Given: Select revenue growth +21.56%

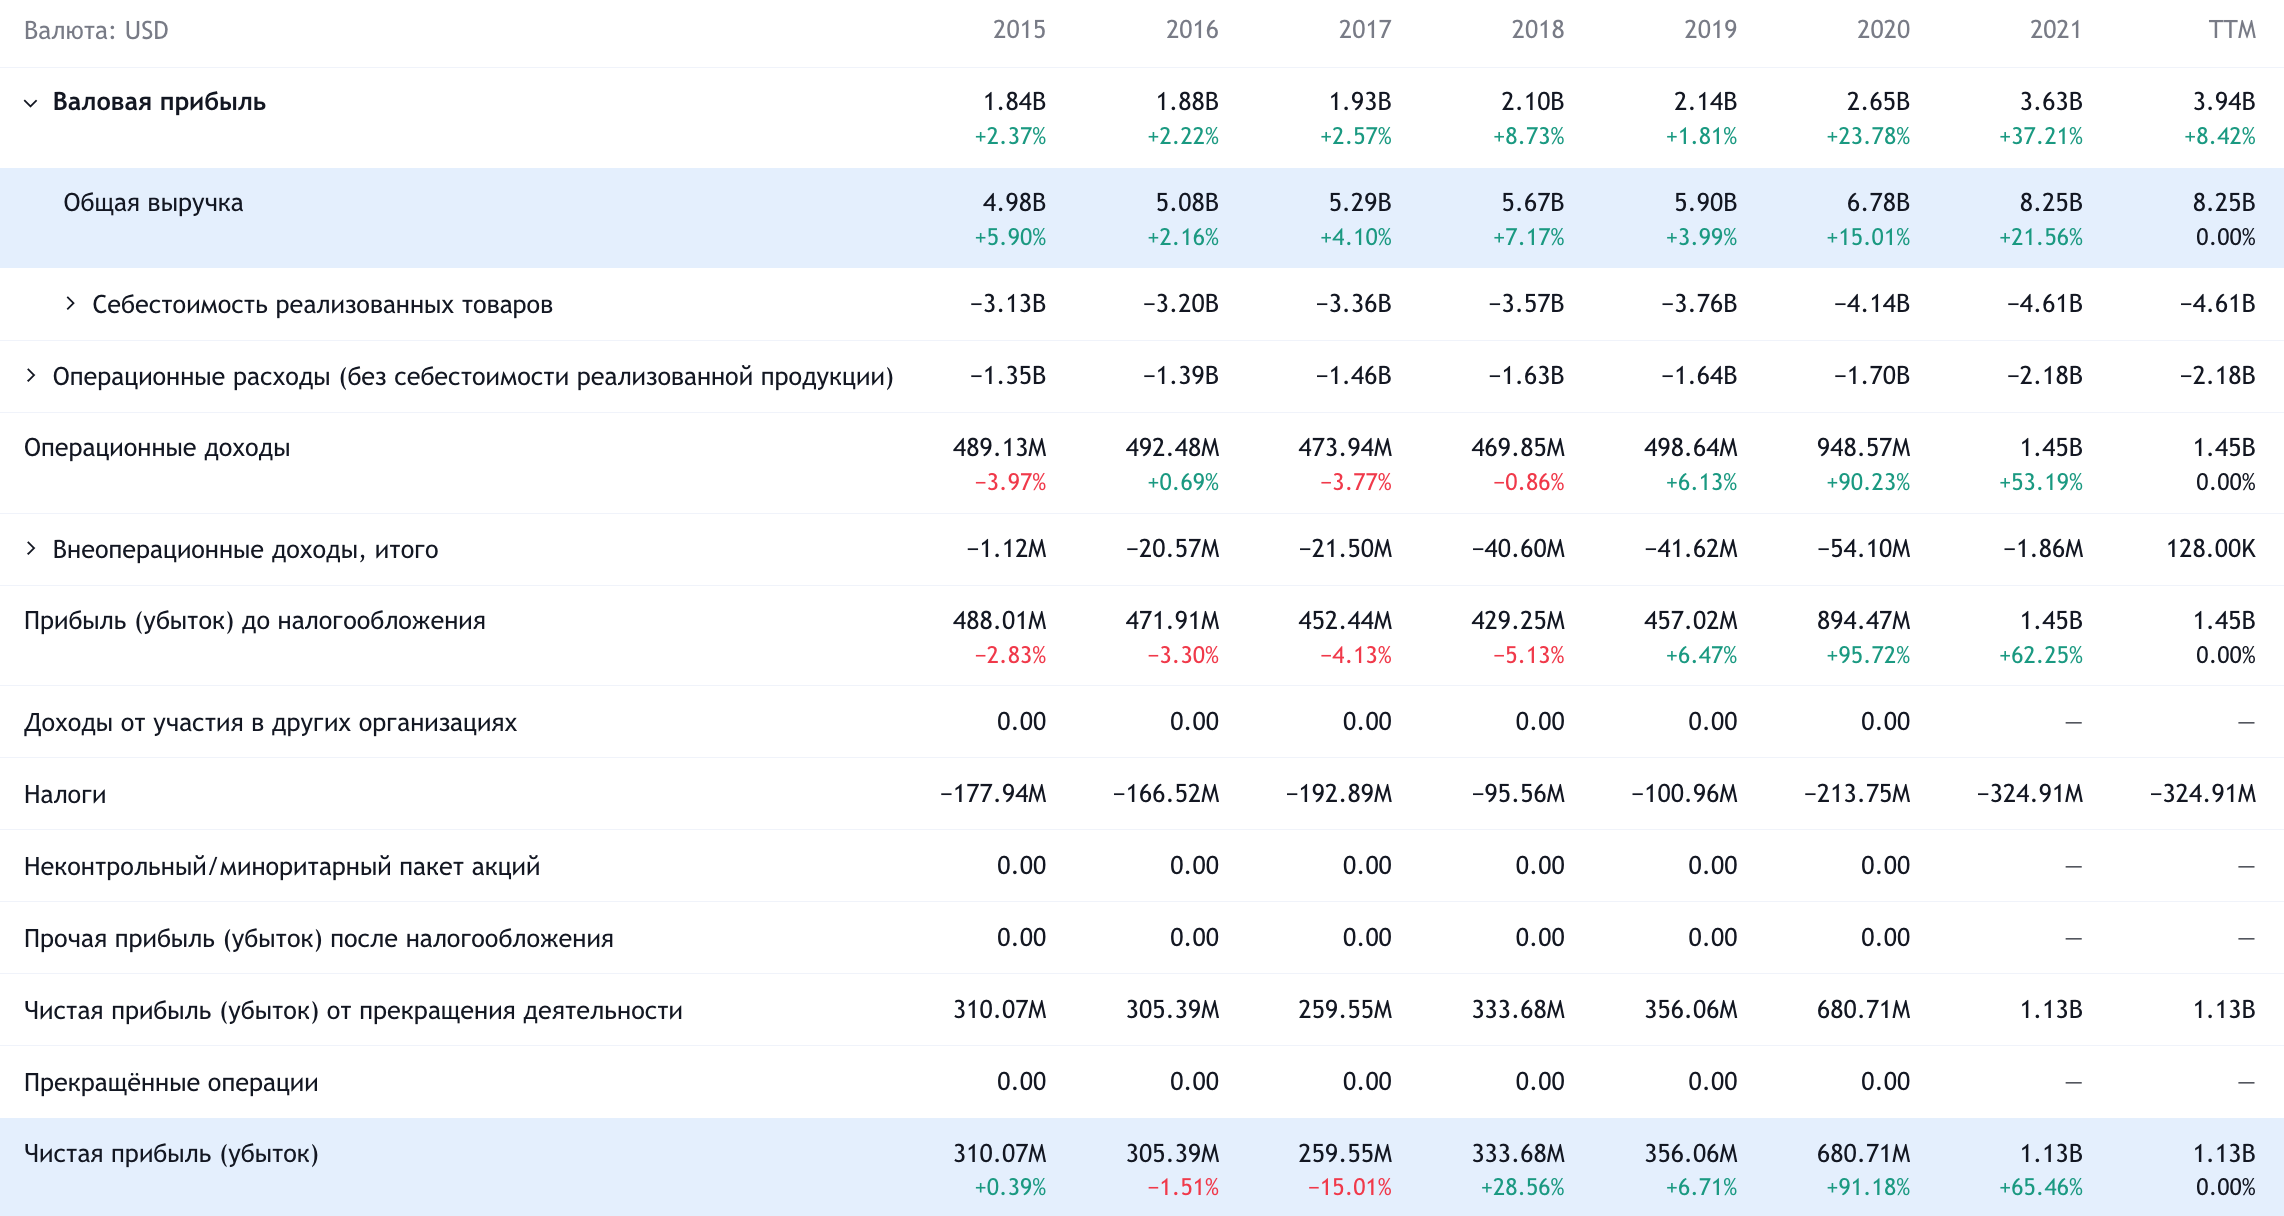Looking at the screenshot, I should (x=2041, y=238).
